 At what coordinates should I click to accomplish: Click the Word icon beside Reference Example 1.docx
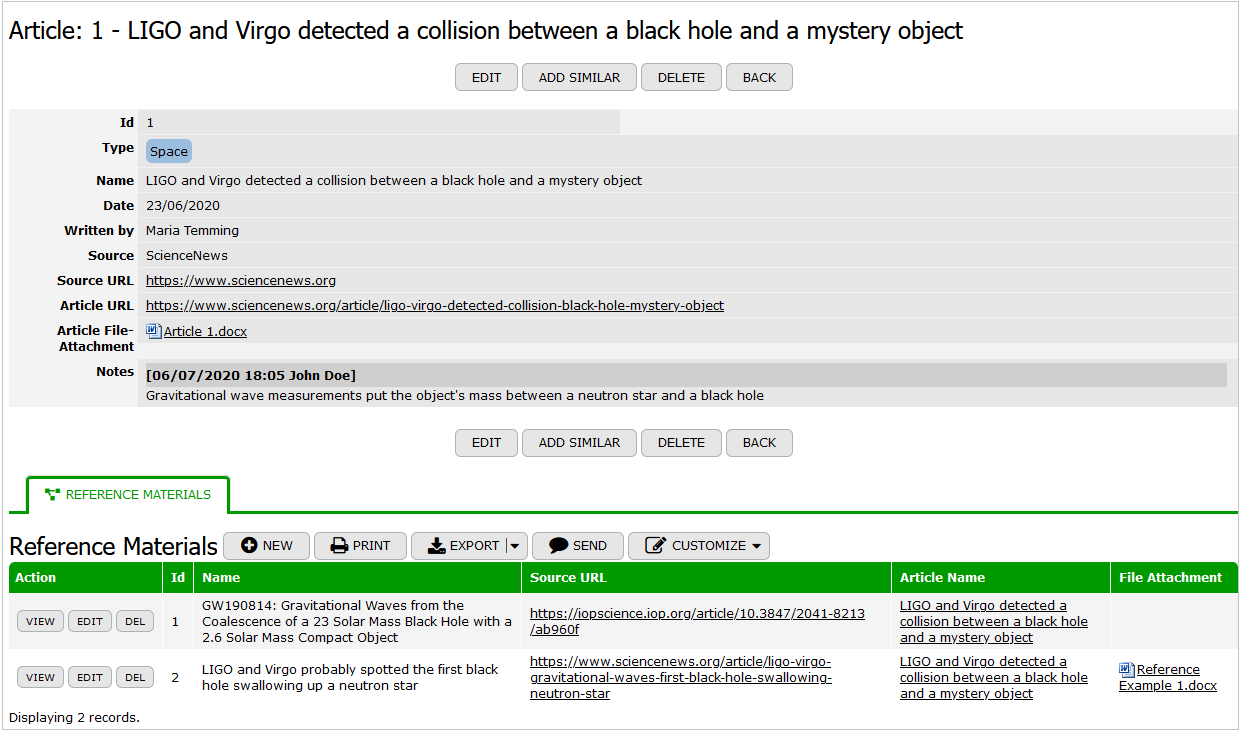click(x=1127, y=669)
